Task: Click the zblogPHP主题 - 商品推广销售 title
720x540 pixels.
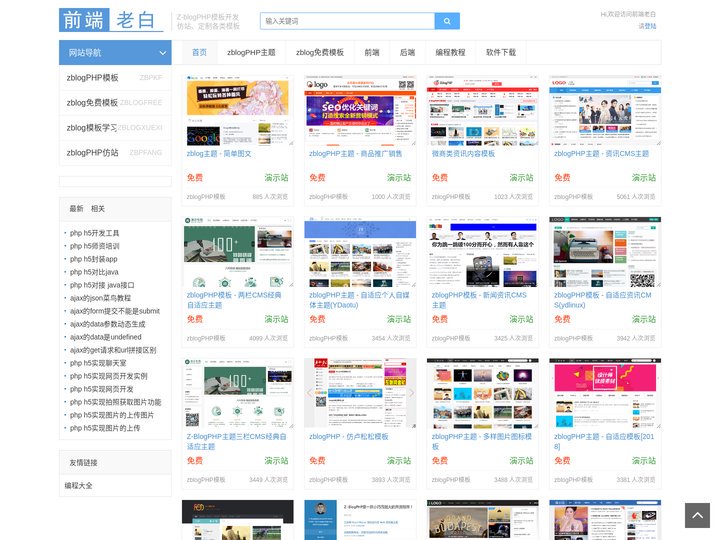Action: 355,154
